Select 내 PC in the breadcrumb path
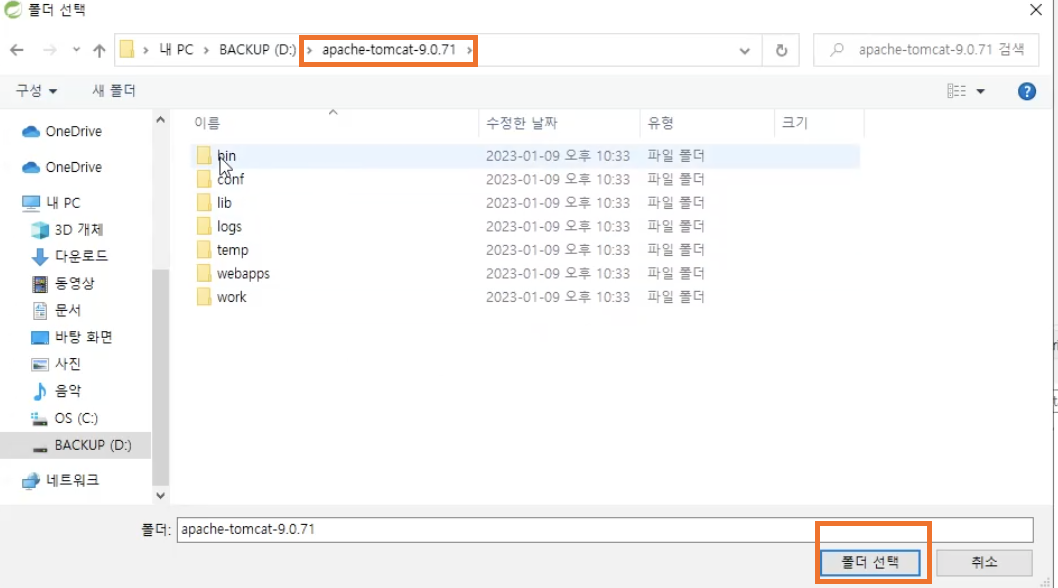This screenshot has height=588, width=1058. [x=176, y=50]
